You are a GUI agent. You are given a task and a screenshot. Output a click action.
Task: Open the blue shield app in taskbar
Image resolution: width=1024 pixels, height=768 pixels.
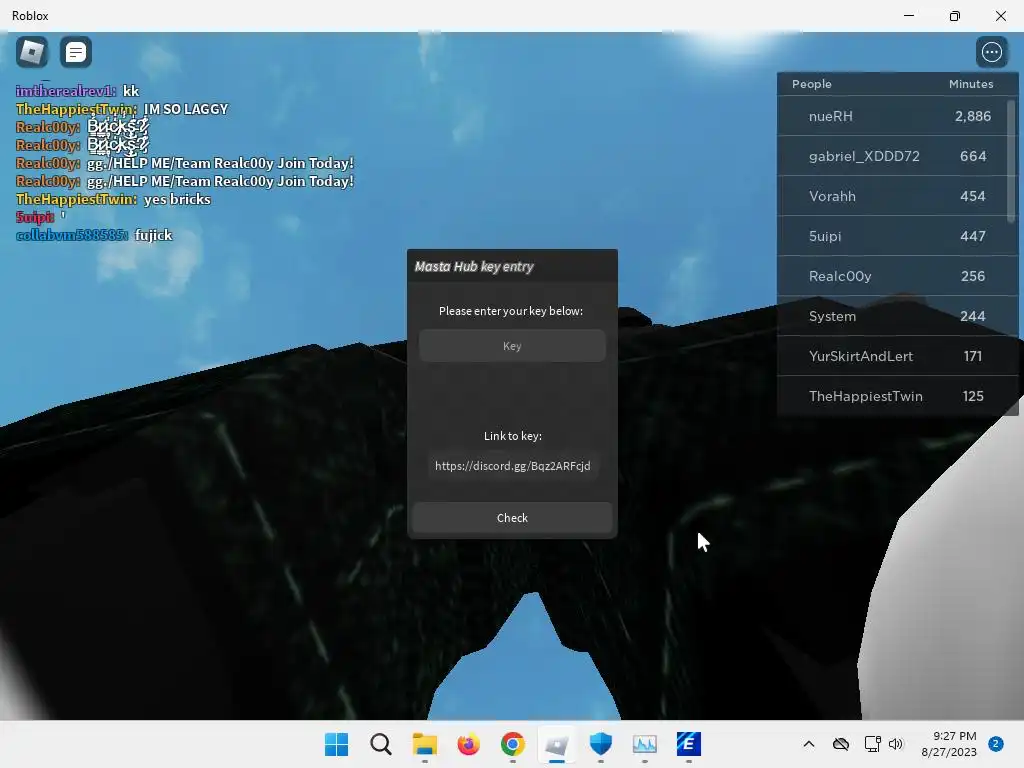point(601,744)
